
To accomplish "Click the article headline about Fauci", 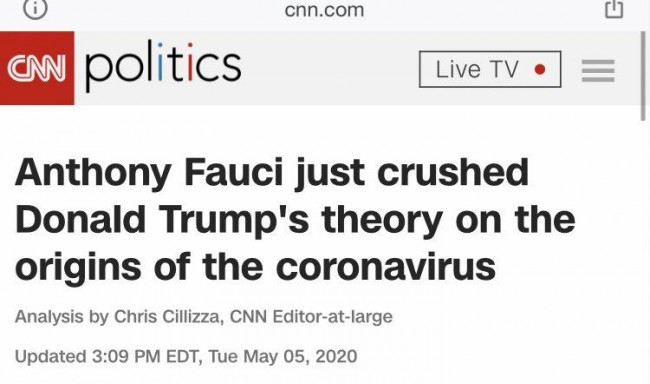I will 295,219.
